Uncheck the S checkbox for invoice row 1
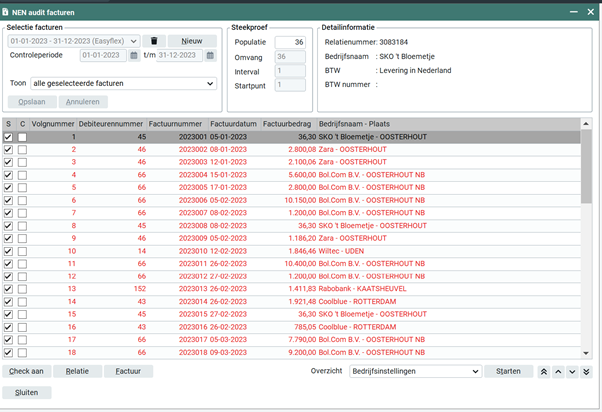Image resolution: width=602 pixels, height=412 pixels. tap(9, 136)
